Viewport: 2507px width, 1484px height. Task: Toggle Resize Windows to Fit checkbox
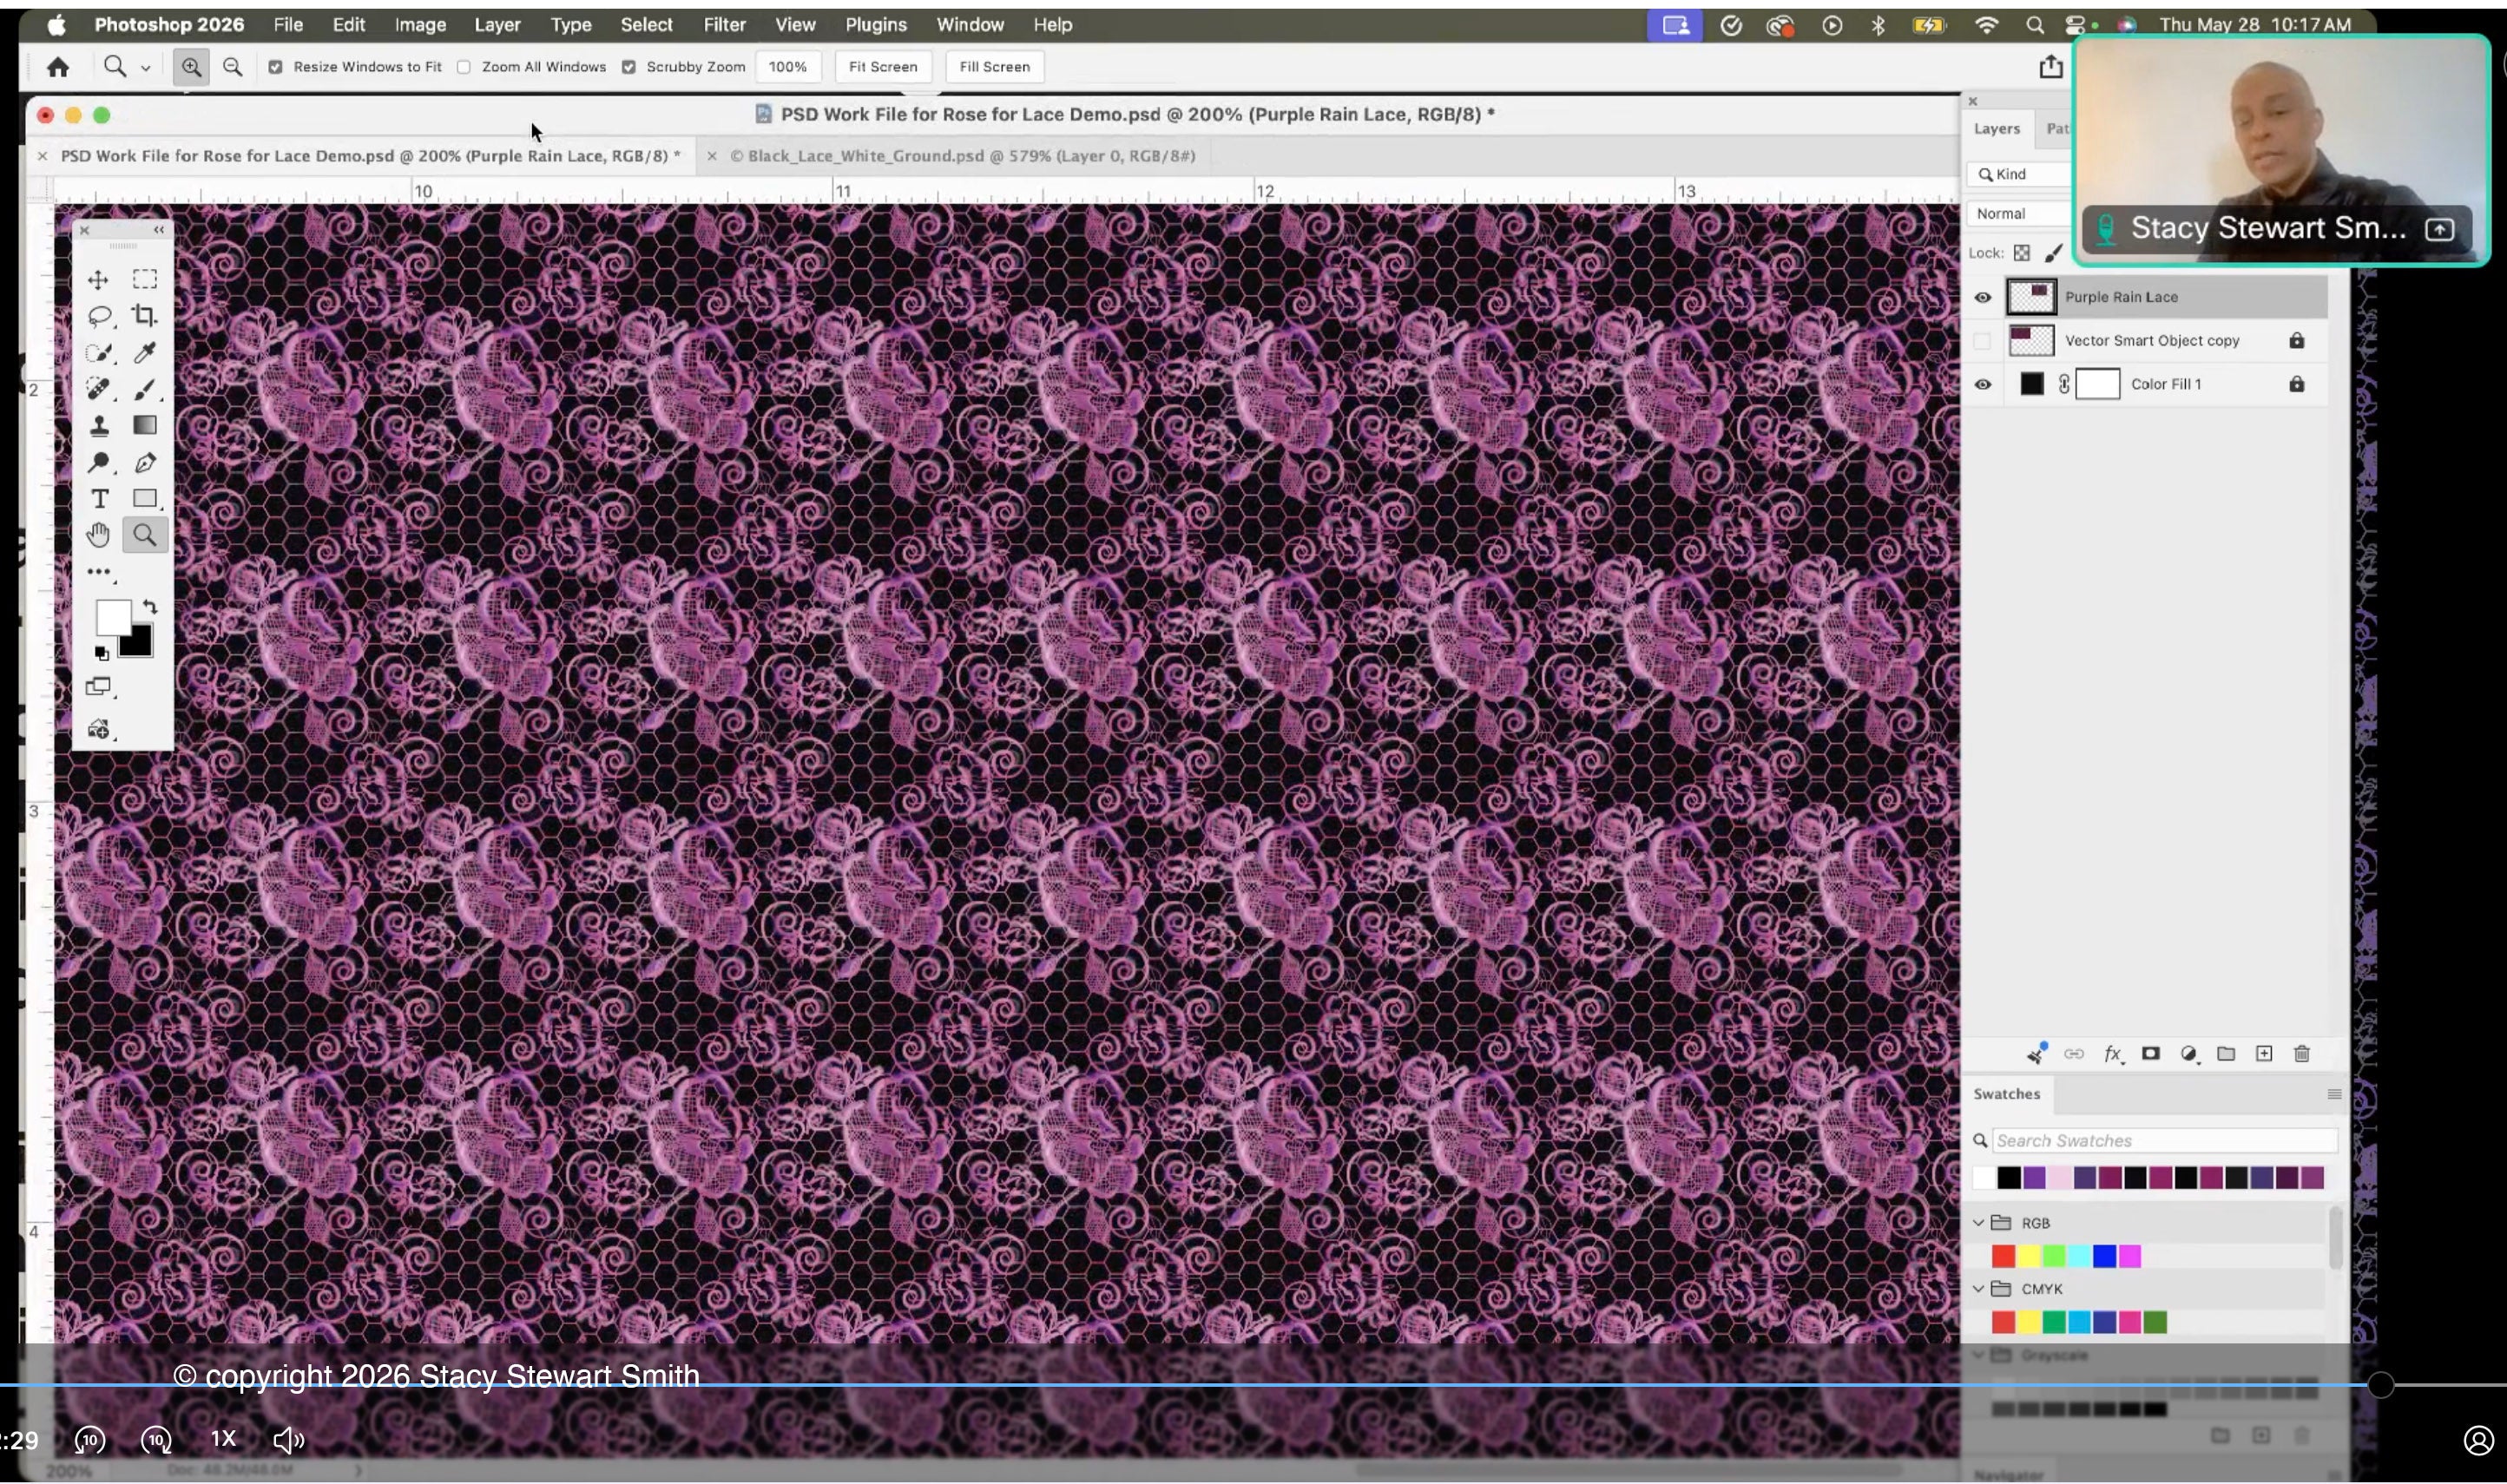click(x=275, y=67)
